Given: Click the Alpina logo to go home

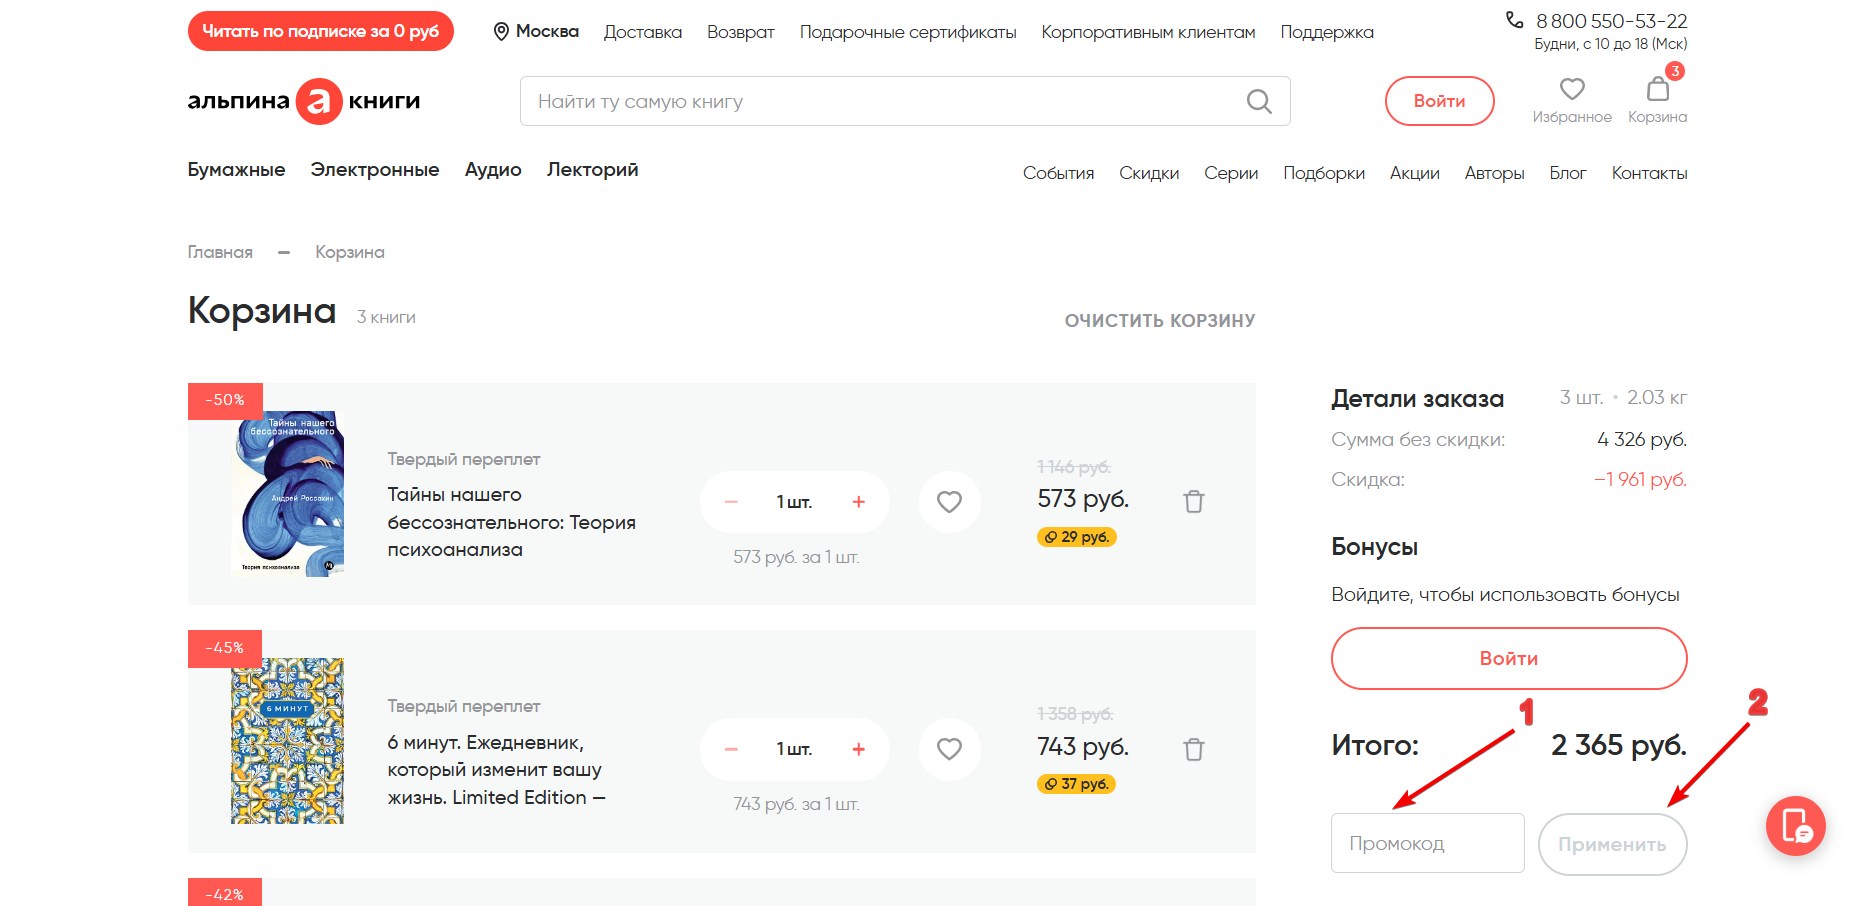Looking at the screenshot, I should tap(304, 101).
